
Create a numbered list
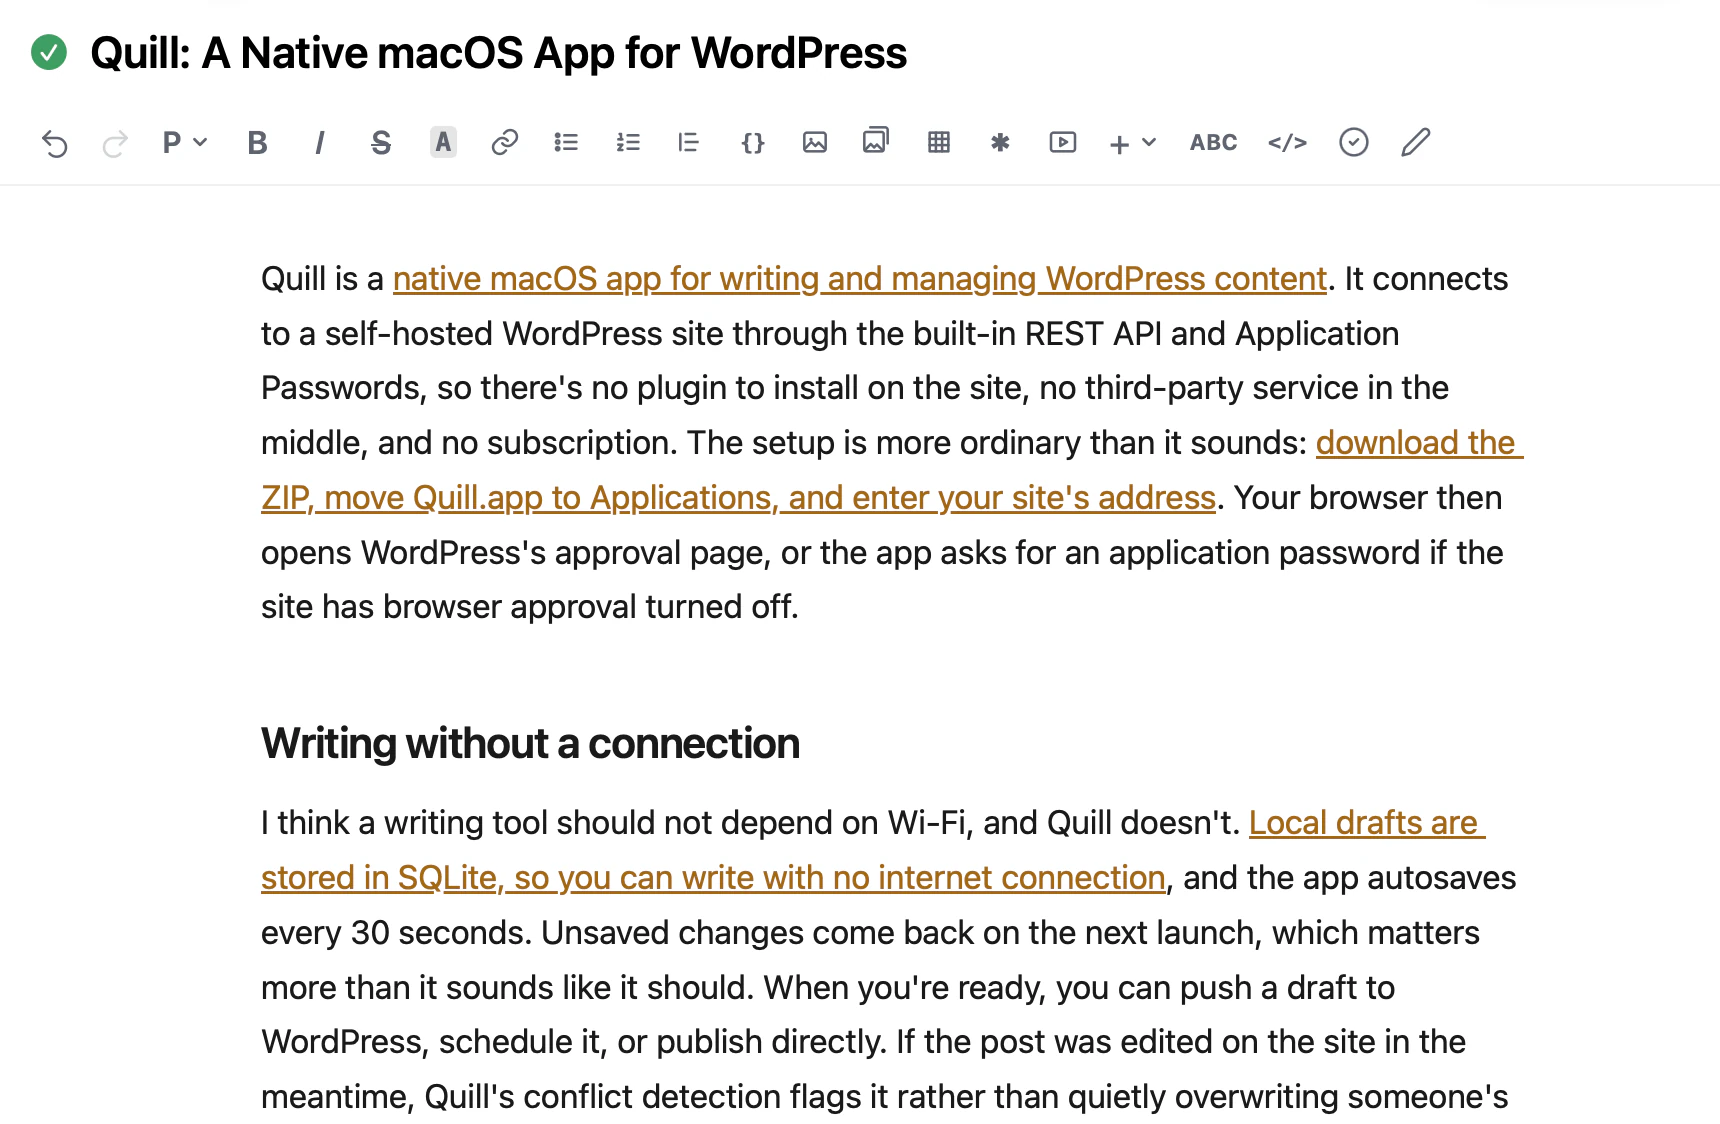(628, 143)
